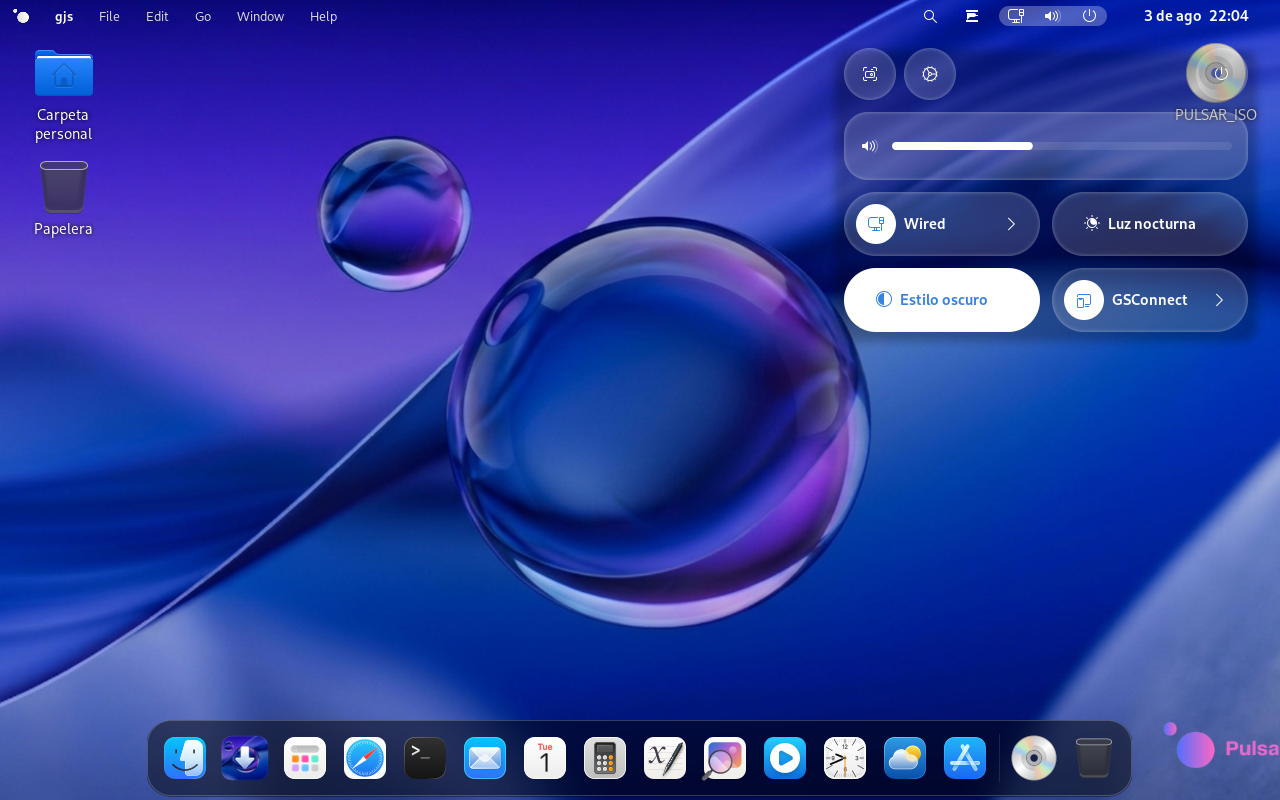
Task: Open the gjs application menu
Action: click(x=64, y=16)
